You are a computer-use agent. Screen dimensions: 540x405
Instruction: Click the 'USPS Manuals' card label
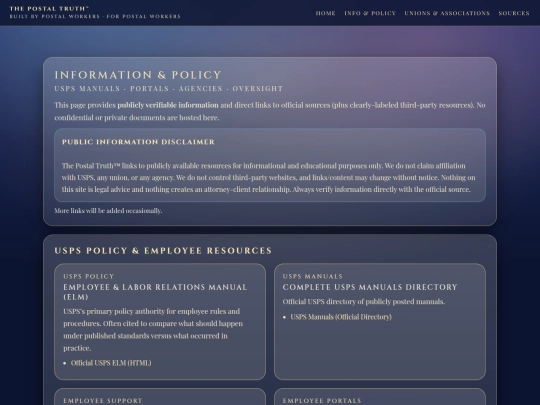[313, 276]
